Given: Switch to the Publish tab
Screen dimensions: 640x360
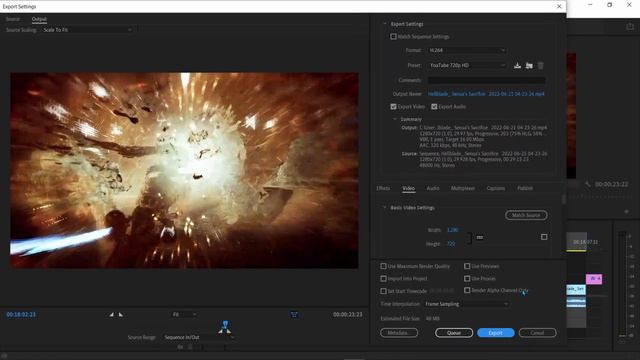Looking at the screenshot, I should [525, 188].
